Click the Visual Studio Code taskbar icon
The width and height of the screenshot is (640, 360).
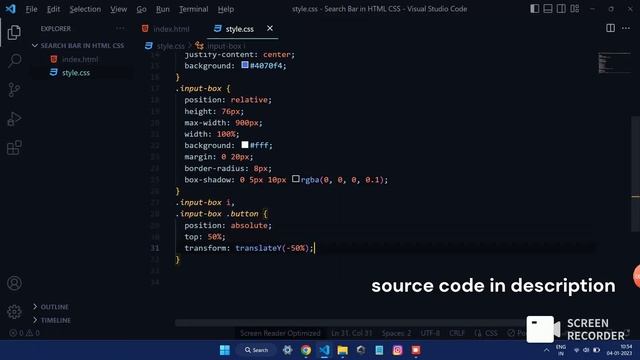[324, 350]
